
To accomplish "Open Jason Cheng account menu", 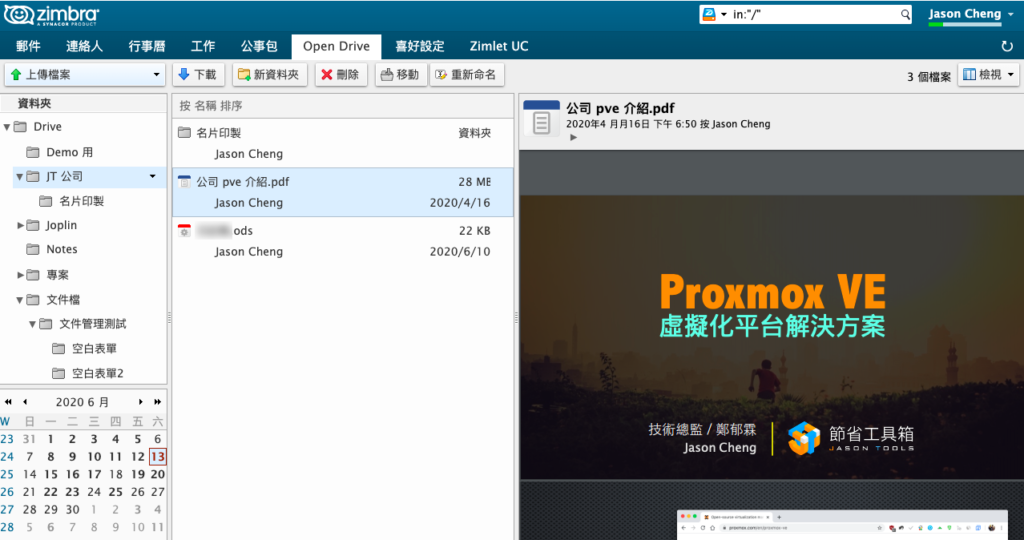I will click(x=968, y=14).
